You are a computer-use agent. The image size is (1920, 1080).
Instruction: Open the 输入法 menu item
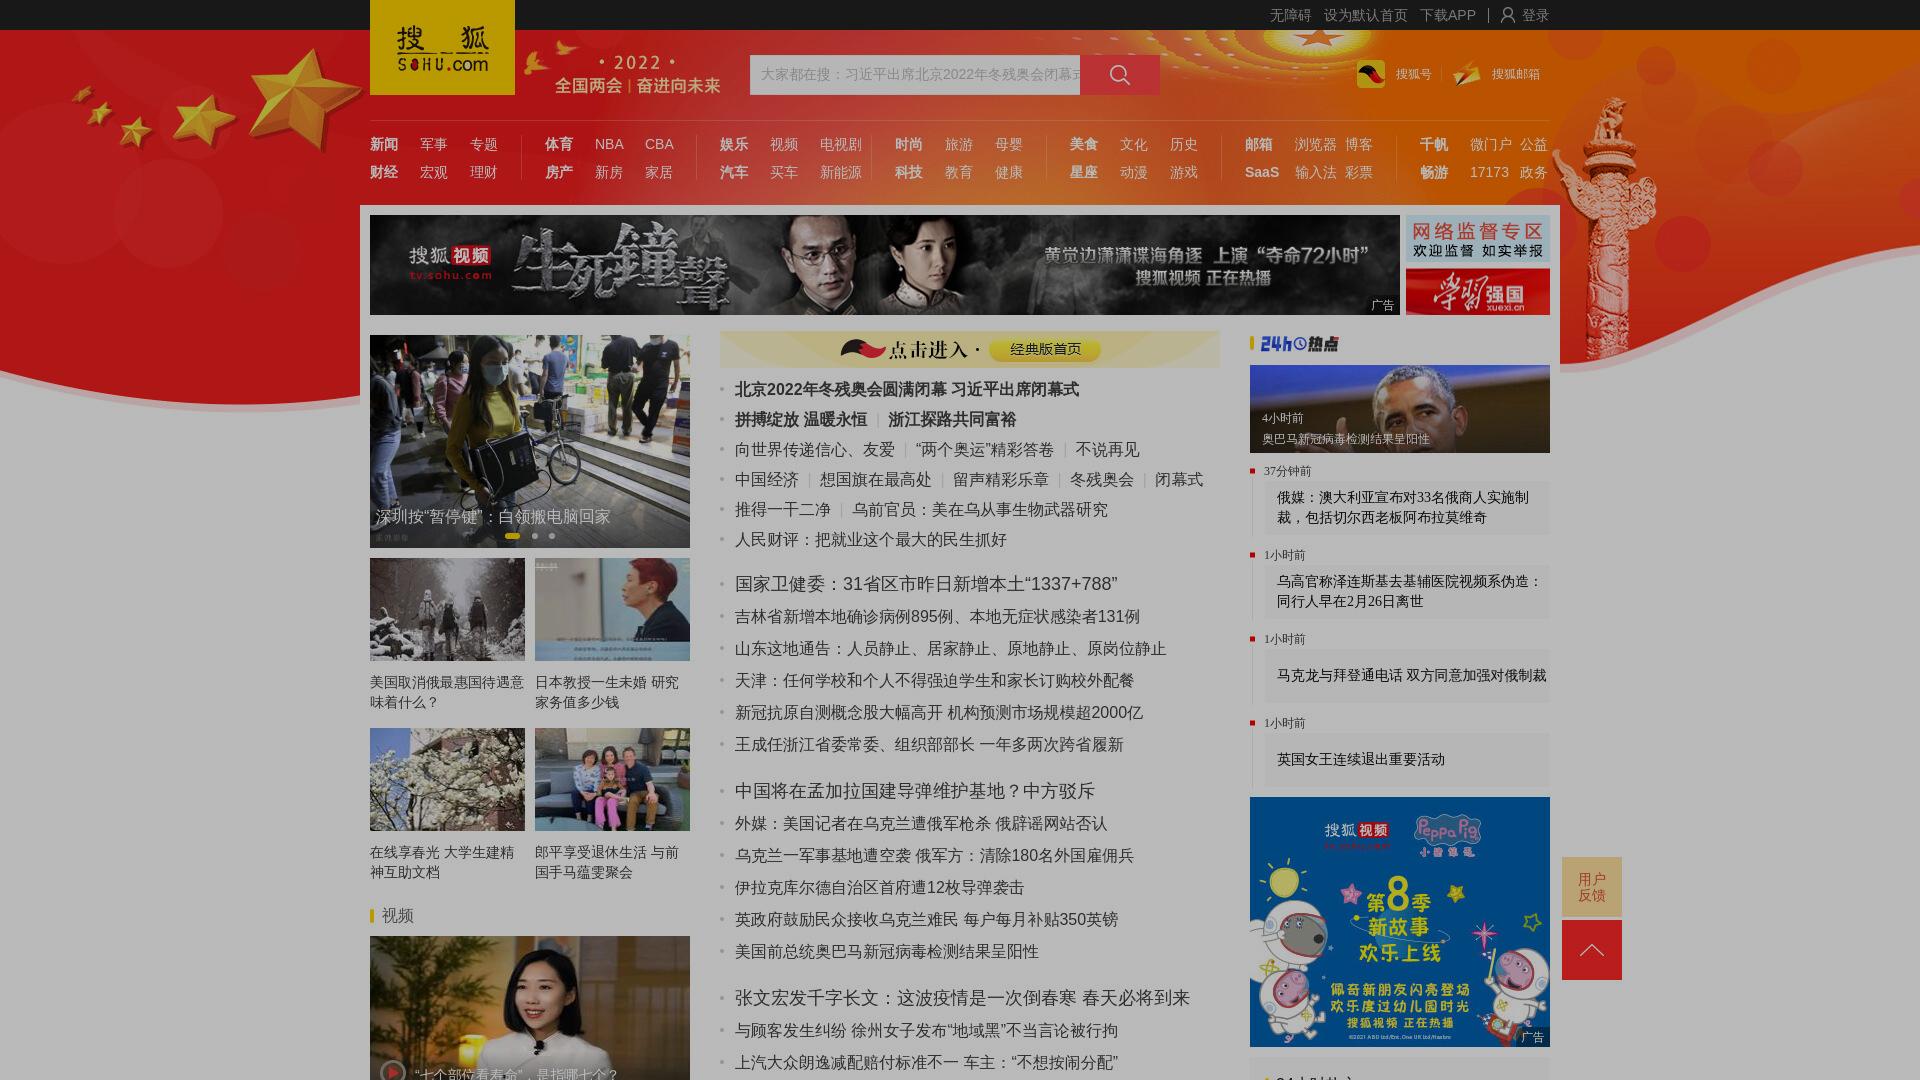click(1316, 172)
